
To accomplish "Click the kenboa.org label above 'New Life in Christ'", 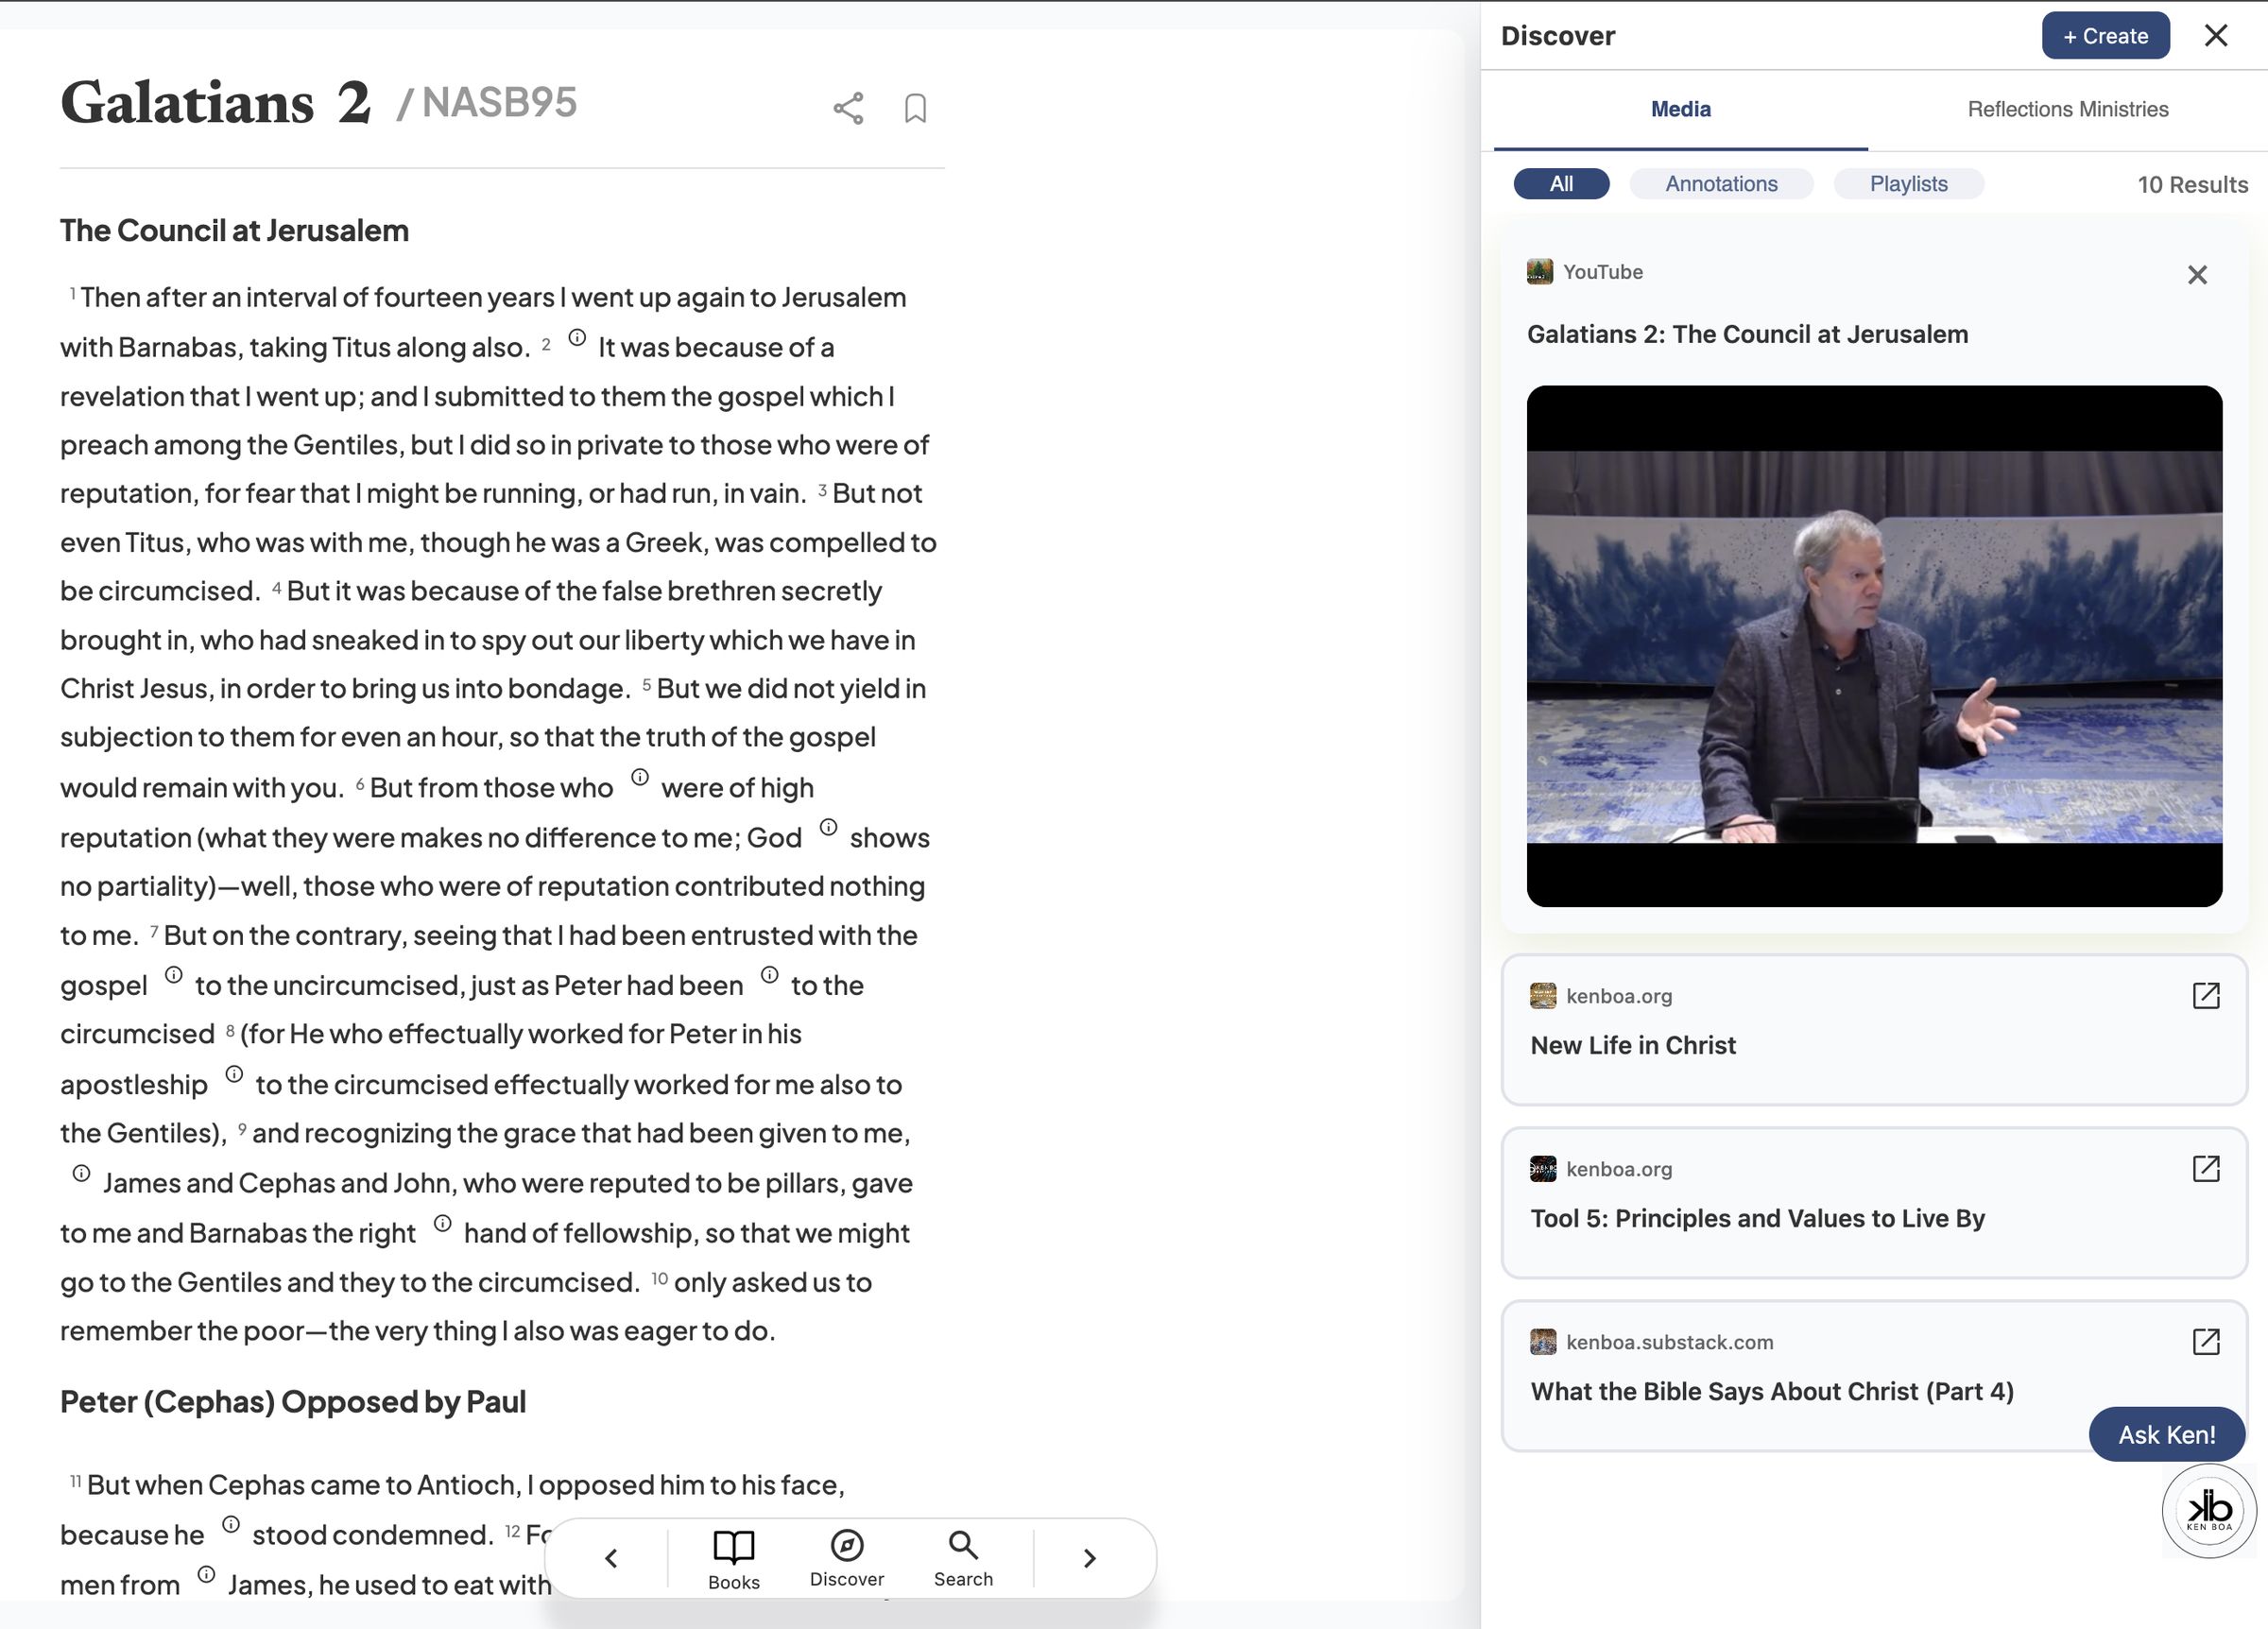I will tap(1619, 996).
